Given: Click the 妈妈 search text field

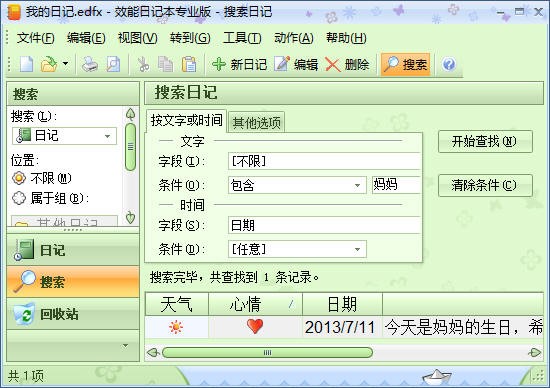Looking at the screenshot, I should (x=396, y=185).
